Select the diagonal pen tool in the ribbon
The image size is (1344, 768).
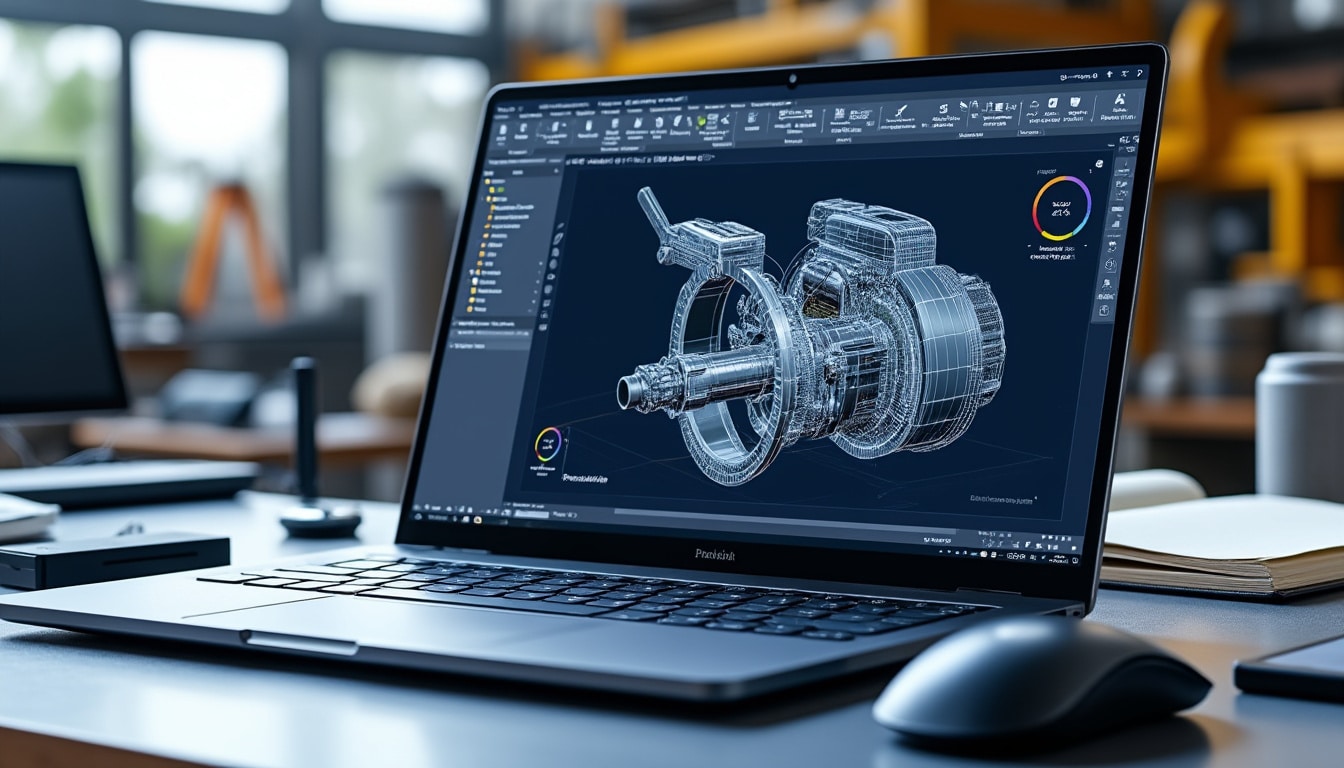pos(900,110)
